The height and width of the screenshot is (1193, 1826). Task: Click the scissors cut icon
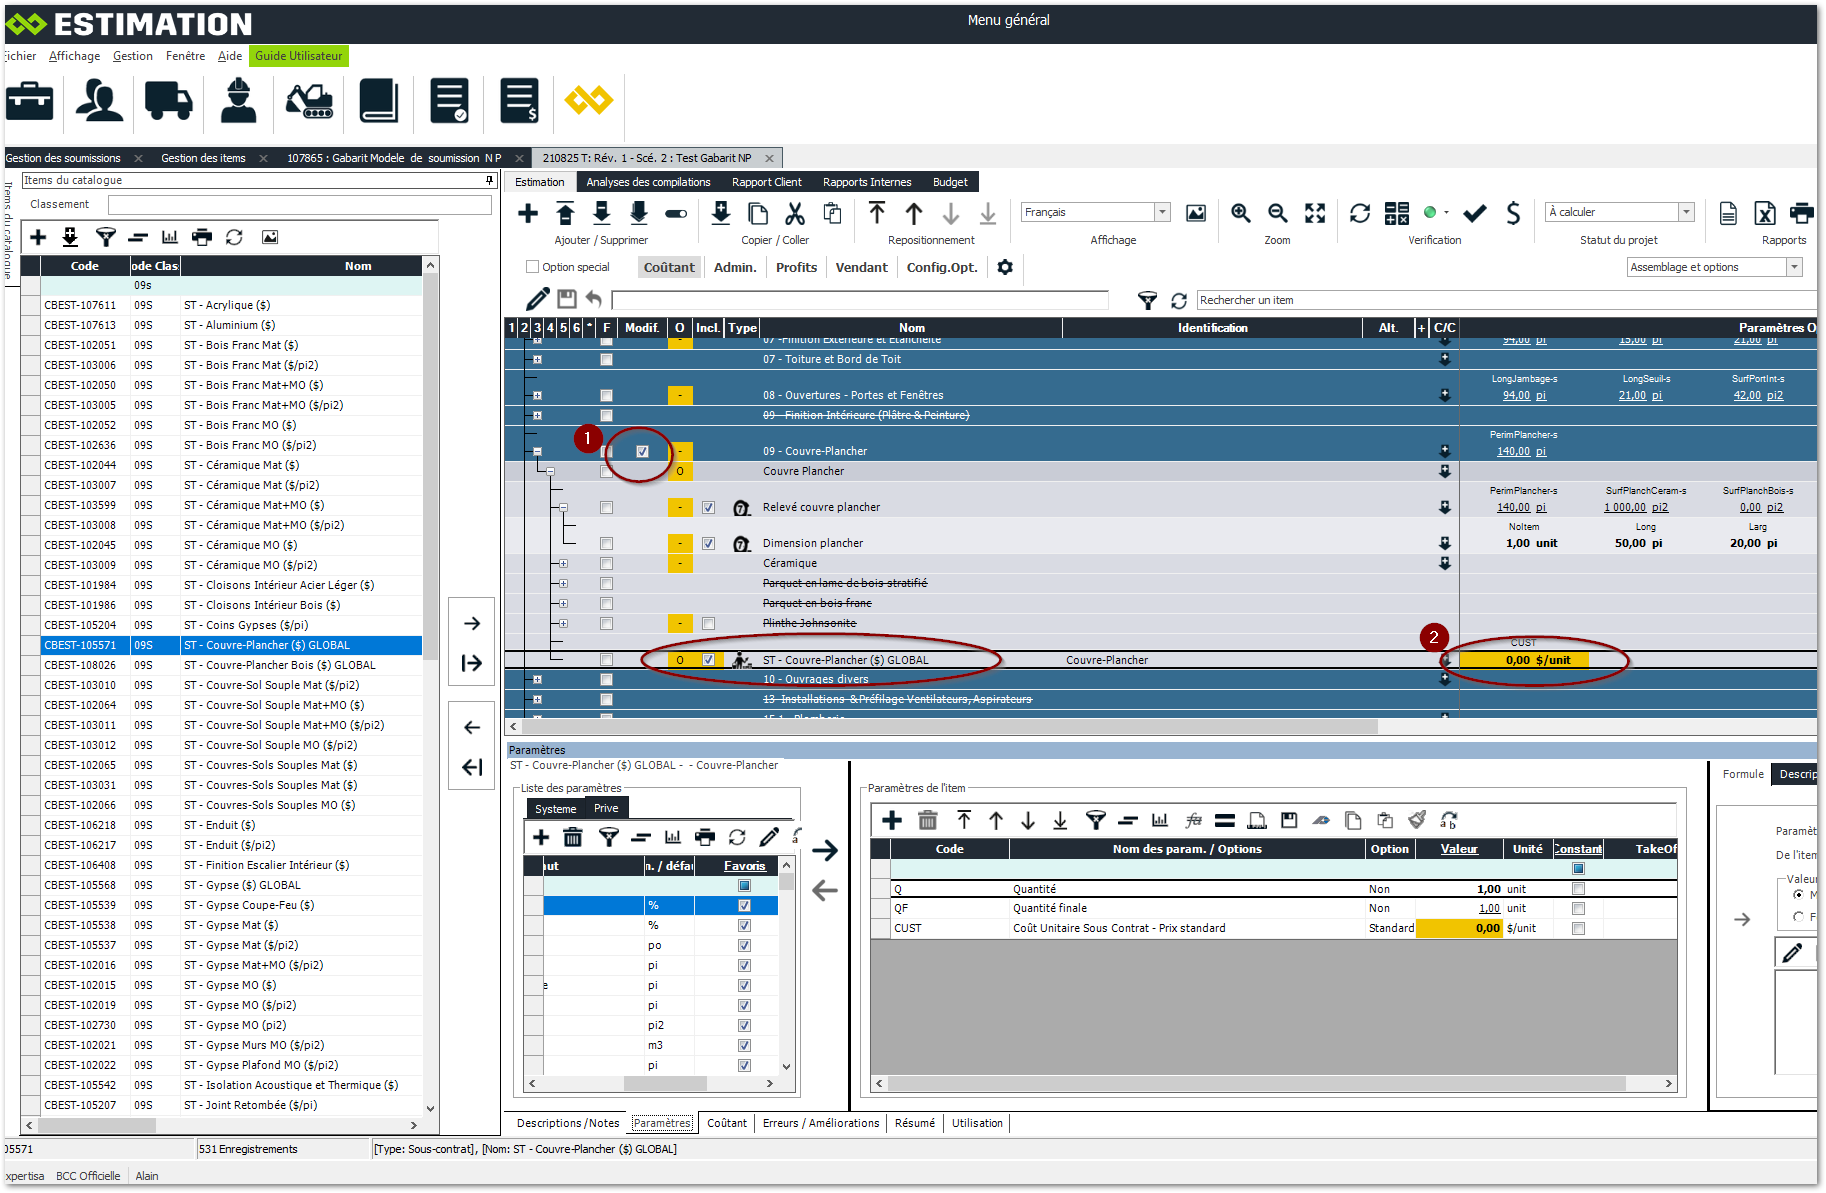[795, 213]
